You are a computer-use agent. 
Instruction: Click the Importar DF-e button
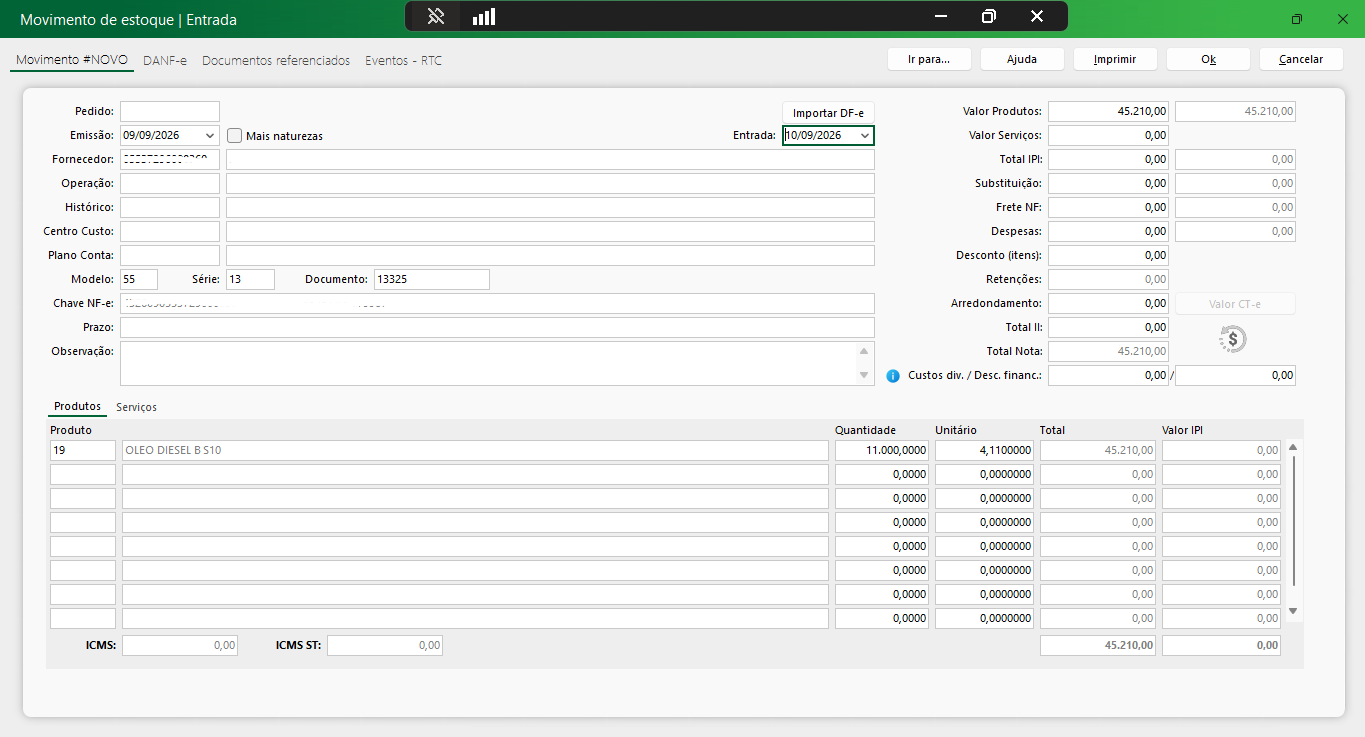[828, 112]
